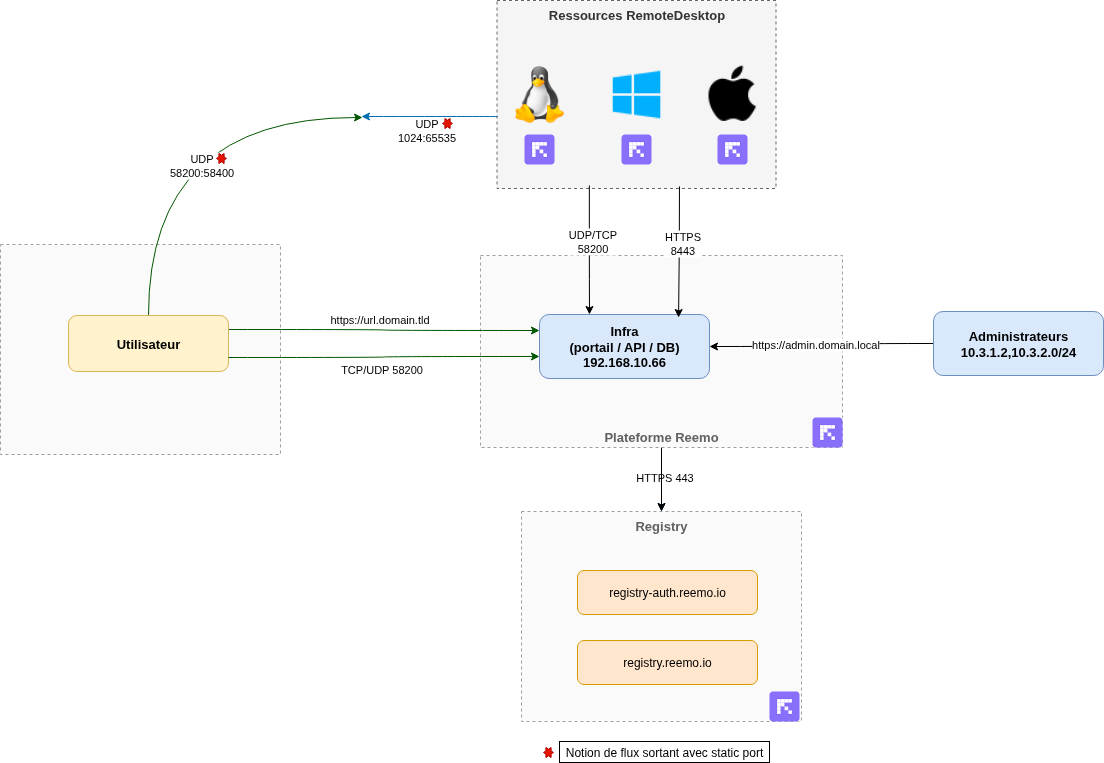Select the registry-auth.reemo.io box
Image resolution: width=1104 pixels, height=763 pixels.
coord(667,593)
